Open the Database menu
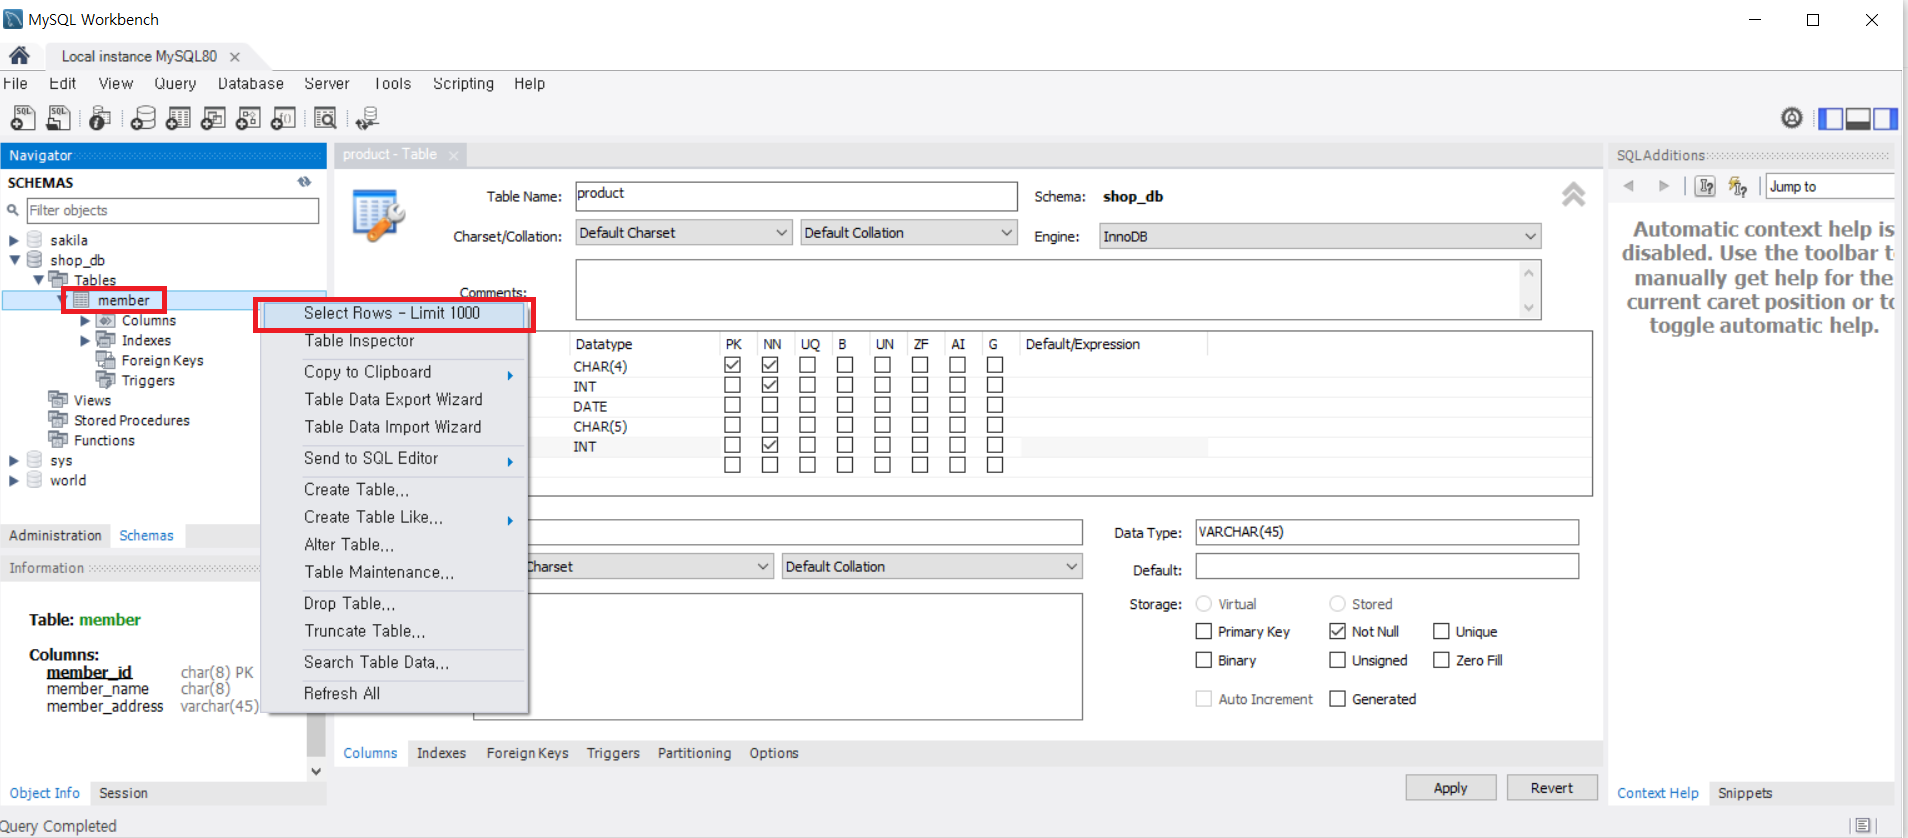This screenshot has width=1908, height=838. pyautogui.click(x=251, y=84)
